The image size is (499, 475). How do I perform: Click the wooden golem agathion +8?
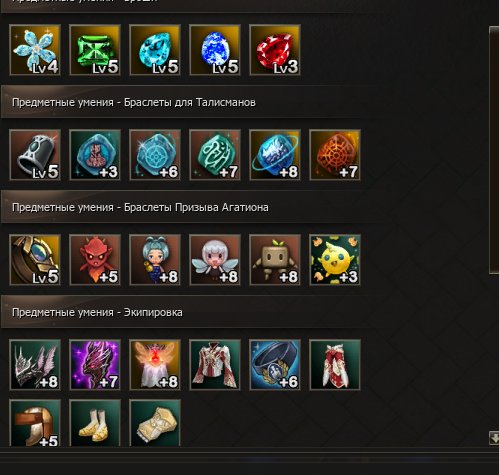275,260
